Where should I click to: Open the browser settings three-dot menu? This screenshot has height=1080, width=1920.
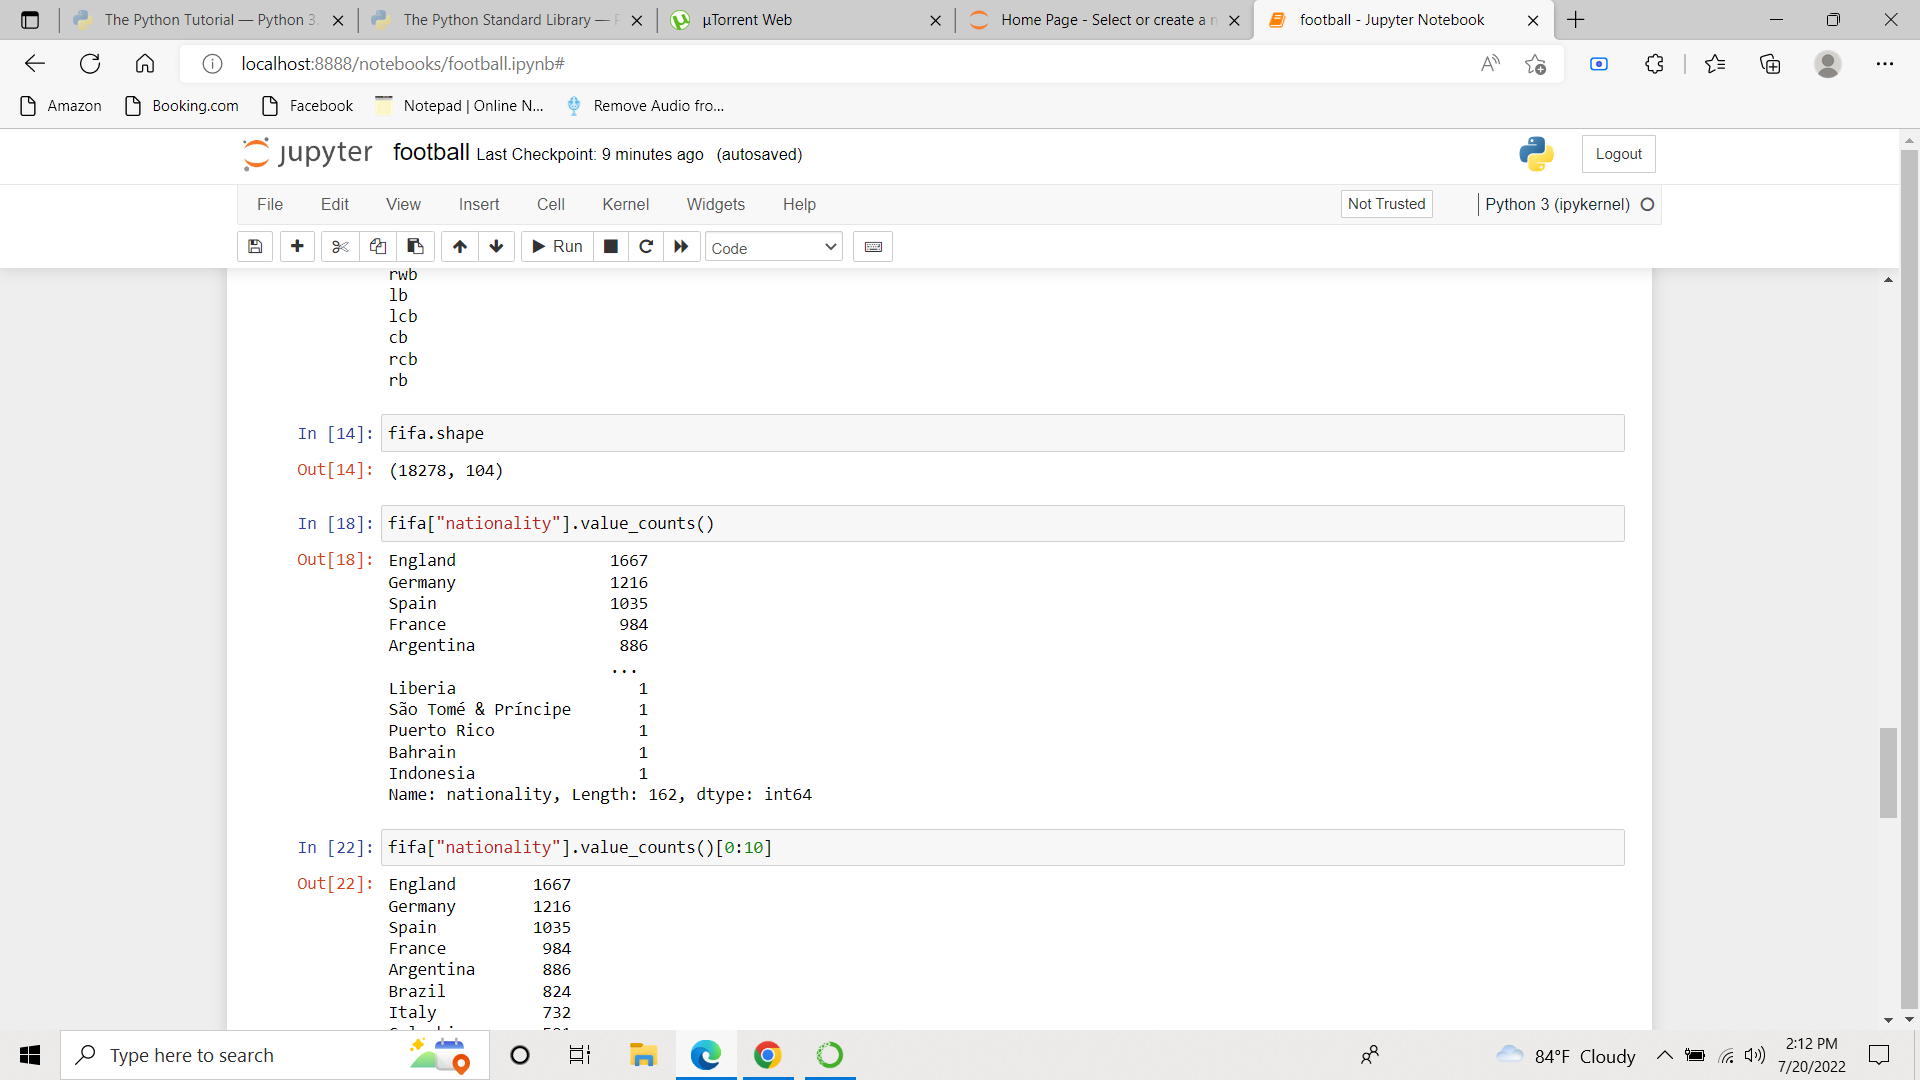(1886, 63)
